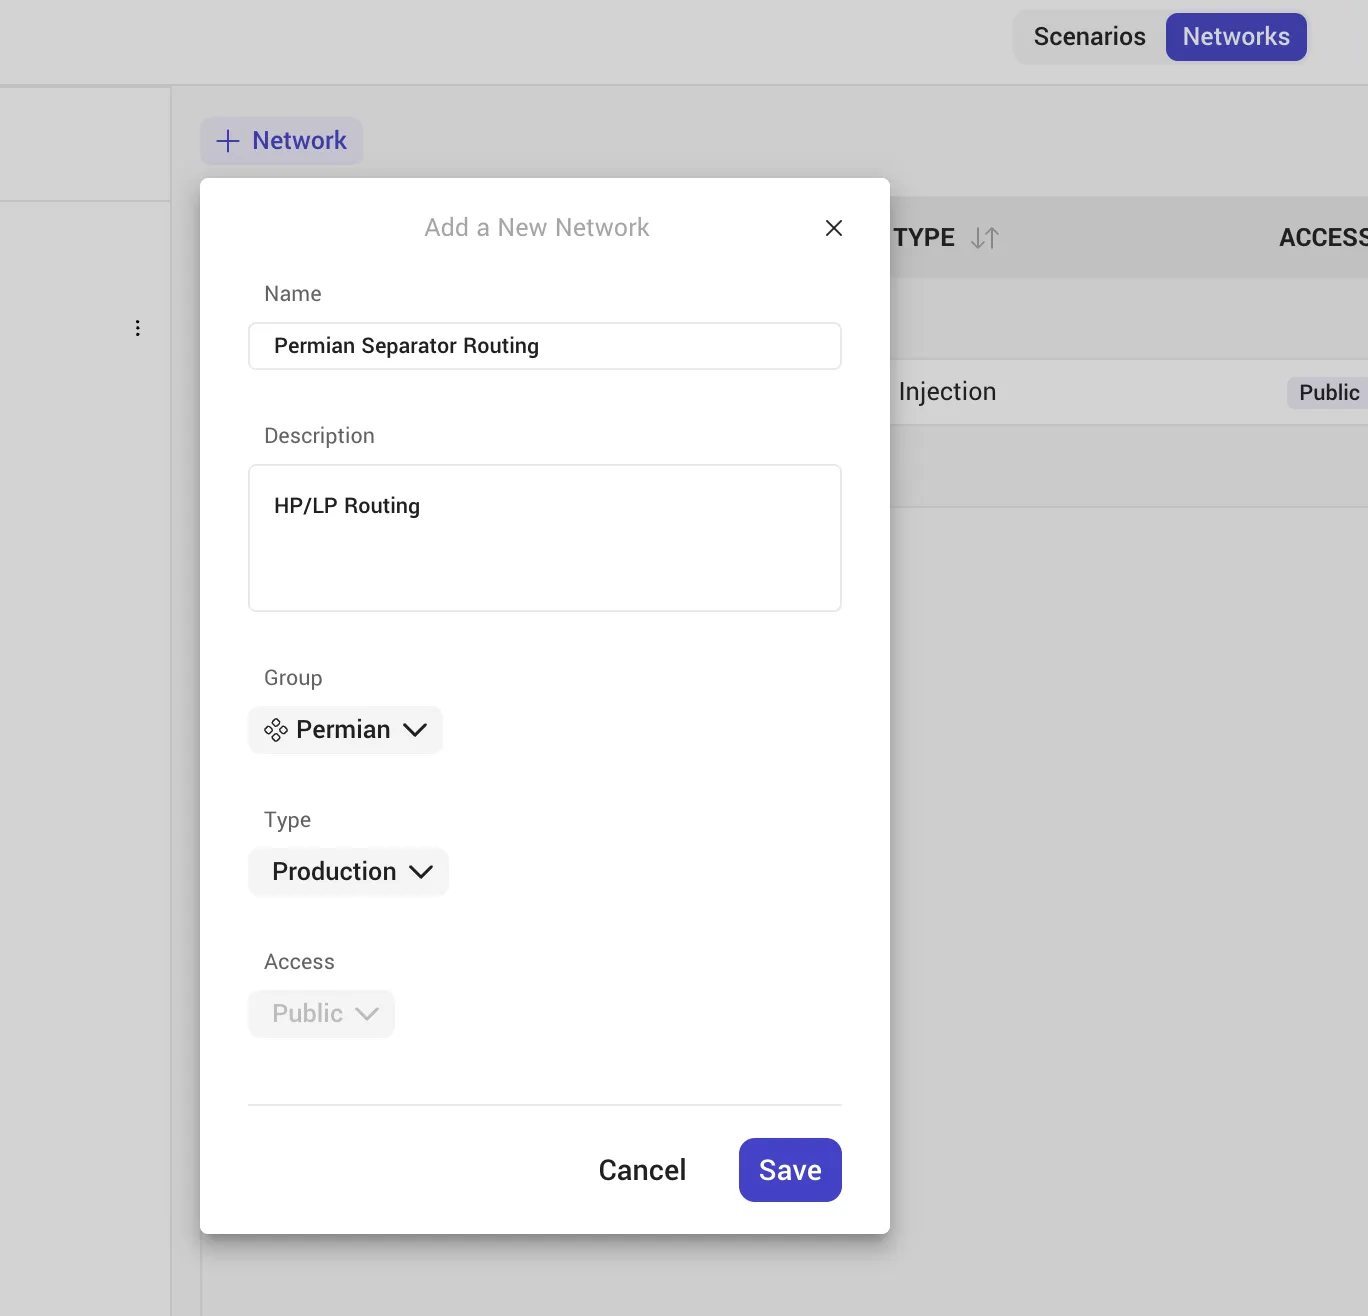Viewport: 1368px width, 1316px height.
Task: Click the TYPE column header
Action: 924,238
